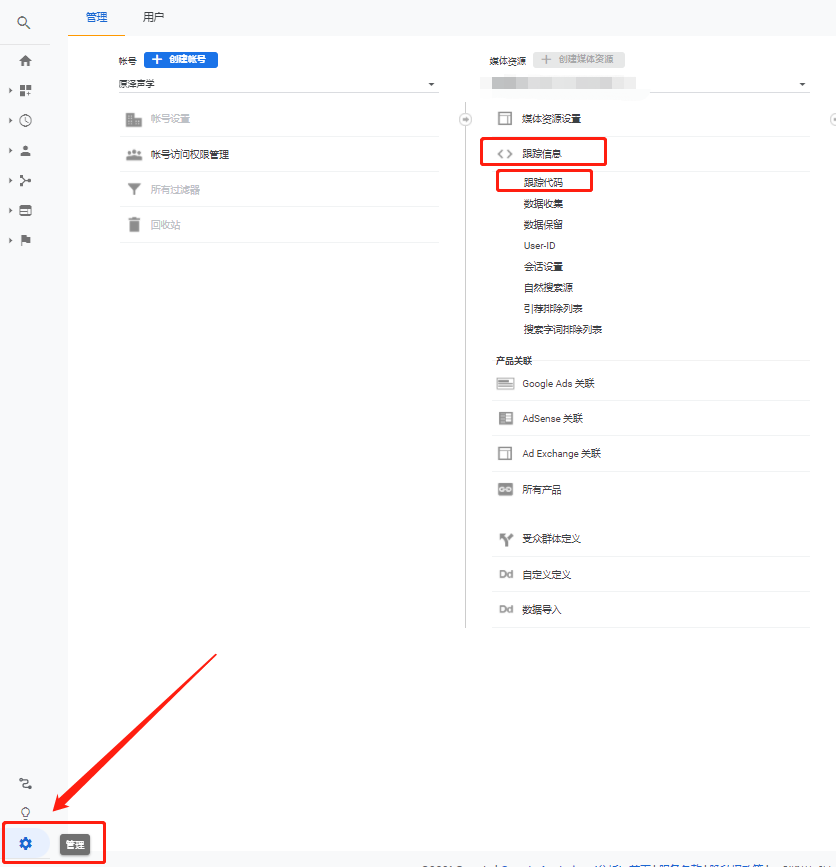Open Discover lightbulb icon
The width and height of the screenshot is (836, 867).
(x=25, y=813)
